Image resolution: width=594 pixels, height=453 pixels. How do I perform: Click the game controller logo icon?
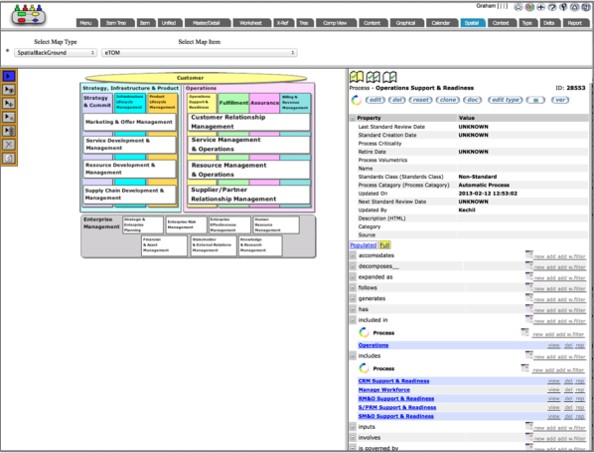(29, 16)
